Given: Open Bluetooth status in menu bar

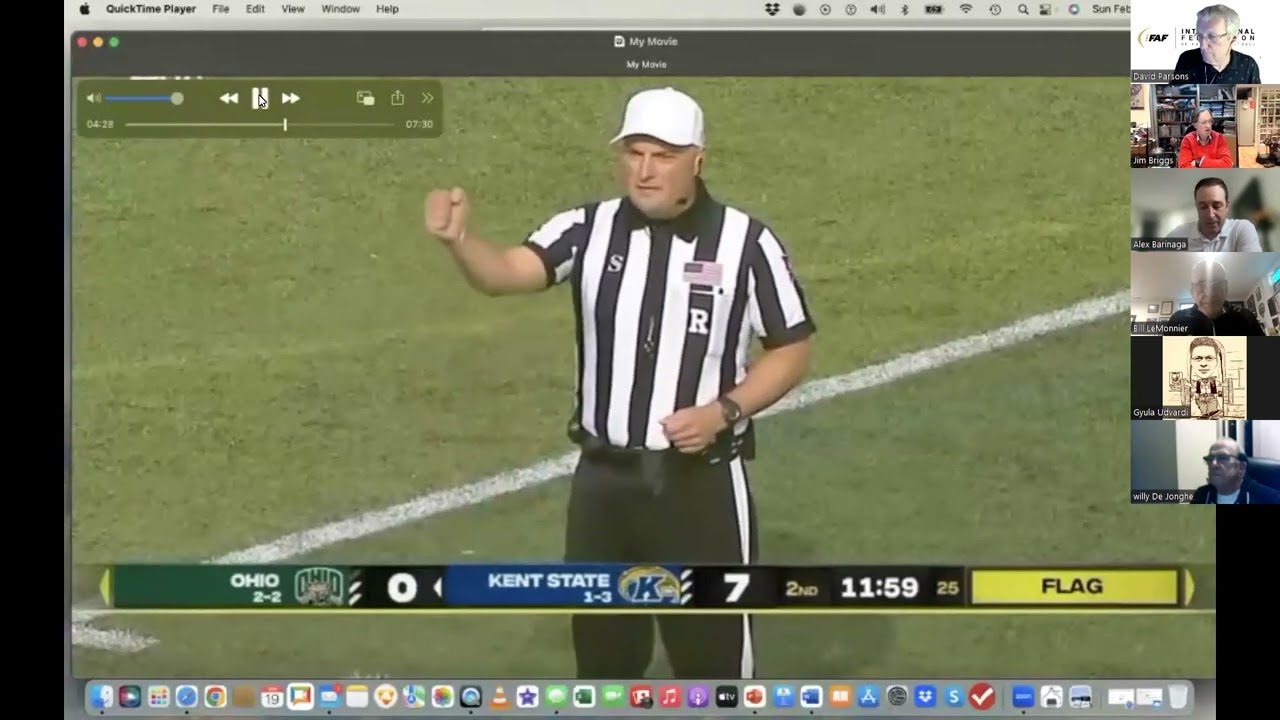Looking at the screenshot, I should (x=905, y=9).
